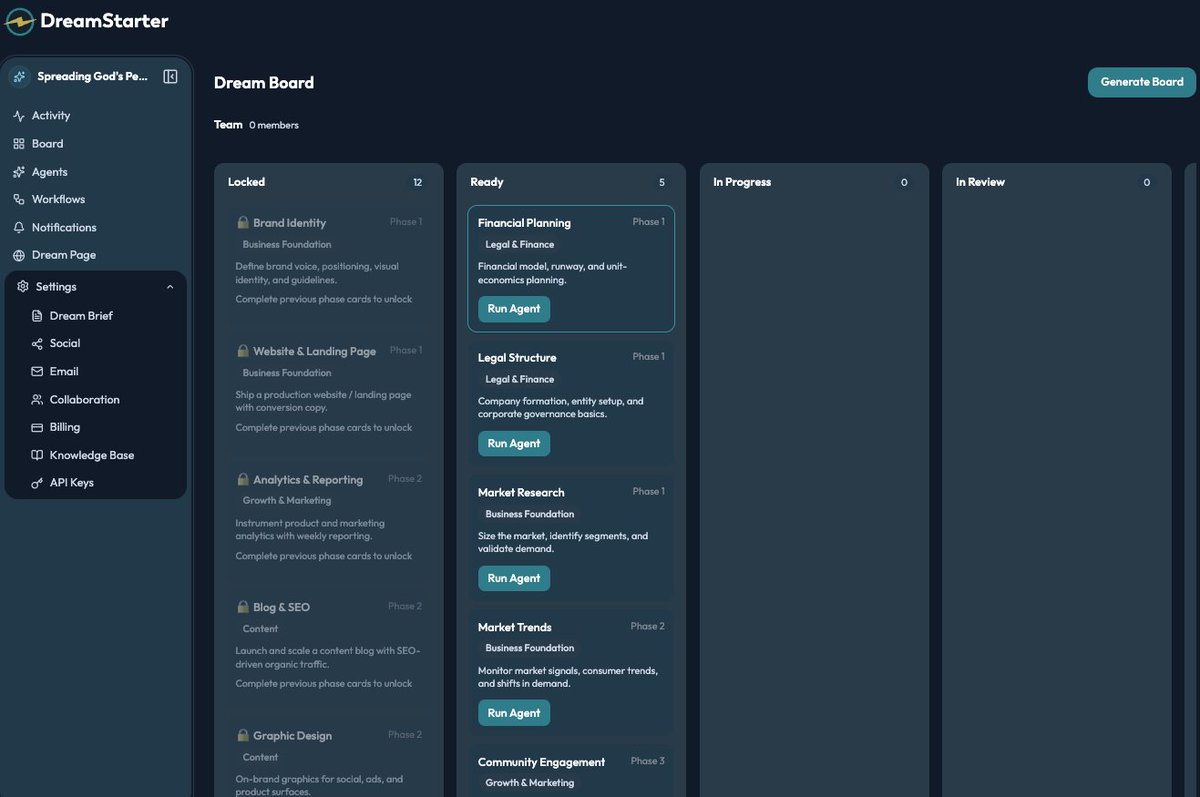Click the 0 members team label
Image resolution: width=1200 pixels, height=797 pixels.
pyautogui.click(x=274, y=125)
